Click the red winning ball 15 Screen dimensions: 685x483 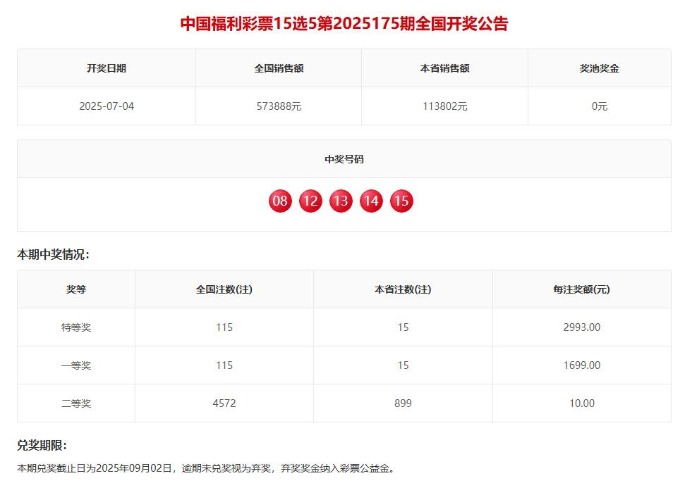[x=401, y=201]
